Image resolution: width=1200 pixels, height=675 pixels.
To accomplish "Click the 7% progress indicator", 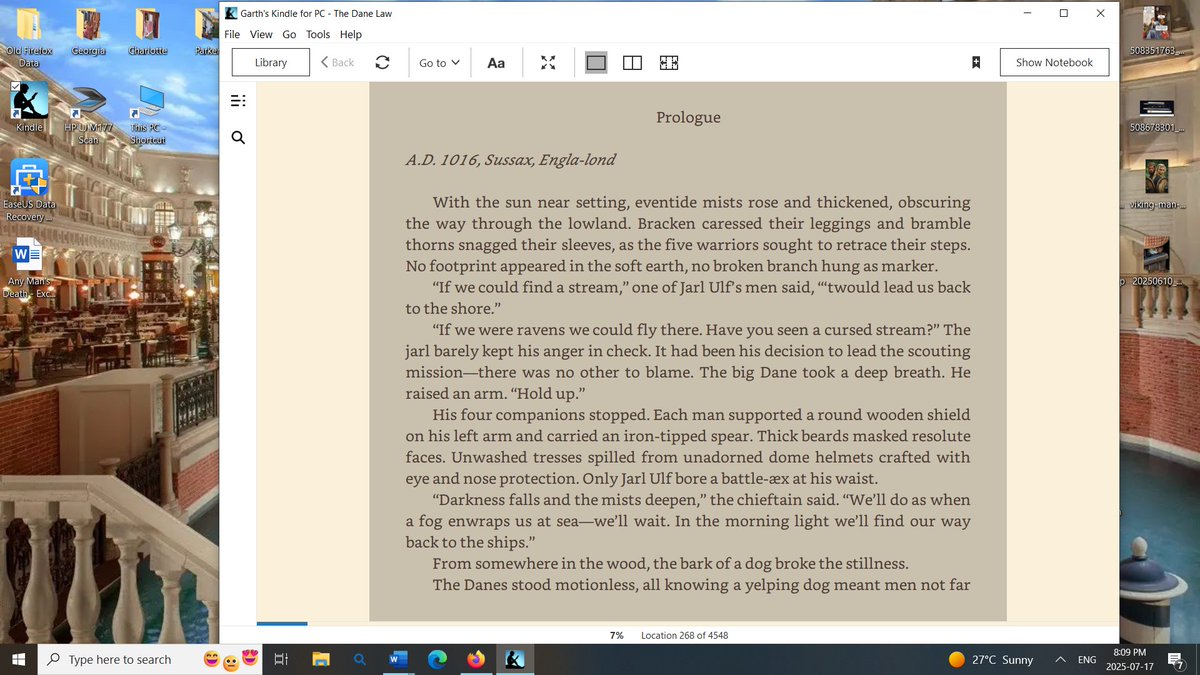I will pyautogui.click(x=617, y=635).
